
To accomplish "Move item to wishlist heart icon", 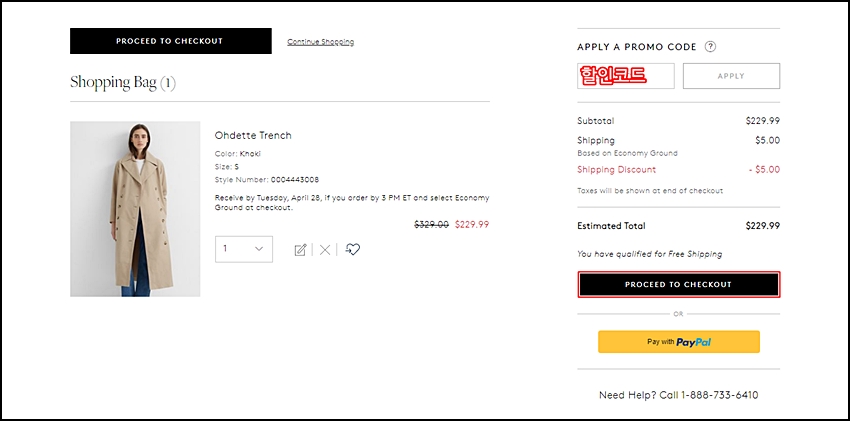I will 352,249.
